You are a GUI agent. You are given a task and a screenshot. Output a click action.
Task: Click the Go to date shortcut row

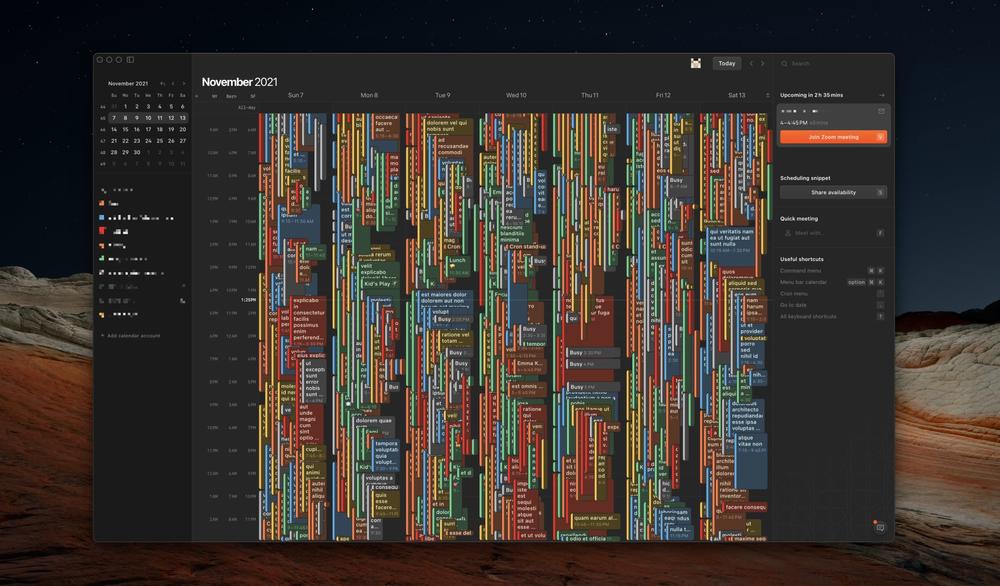click(x=832, y=305)
